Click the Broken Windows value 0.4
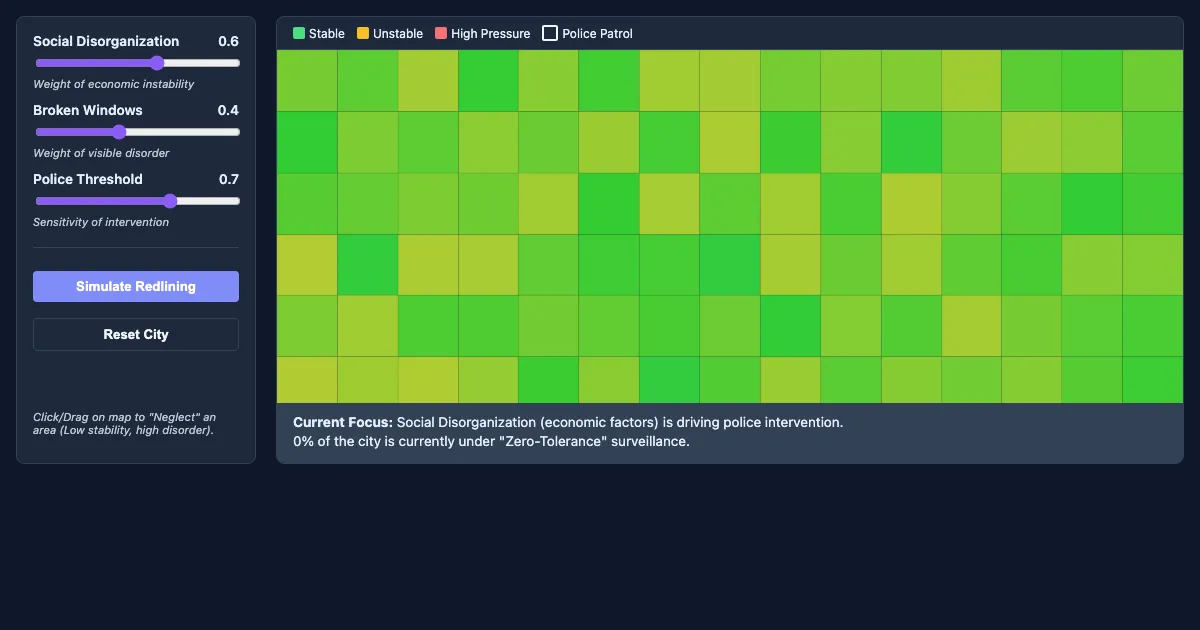This screenshot has width=1200, height=630. (228, 110)
